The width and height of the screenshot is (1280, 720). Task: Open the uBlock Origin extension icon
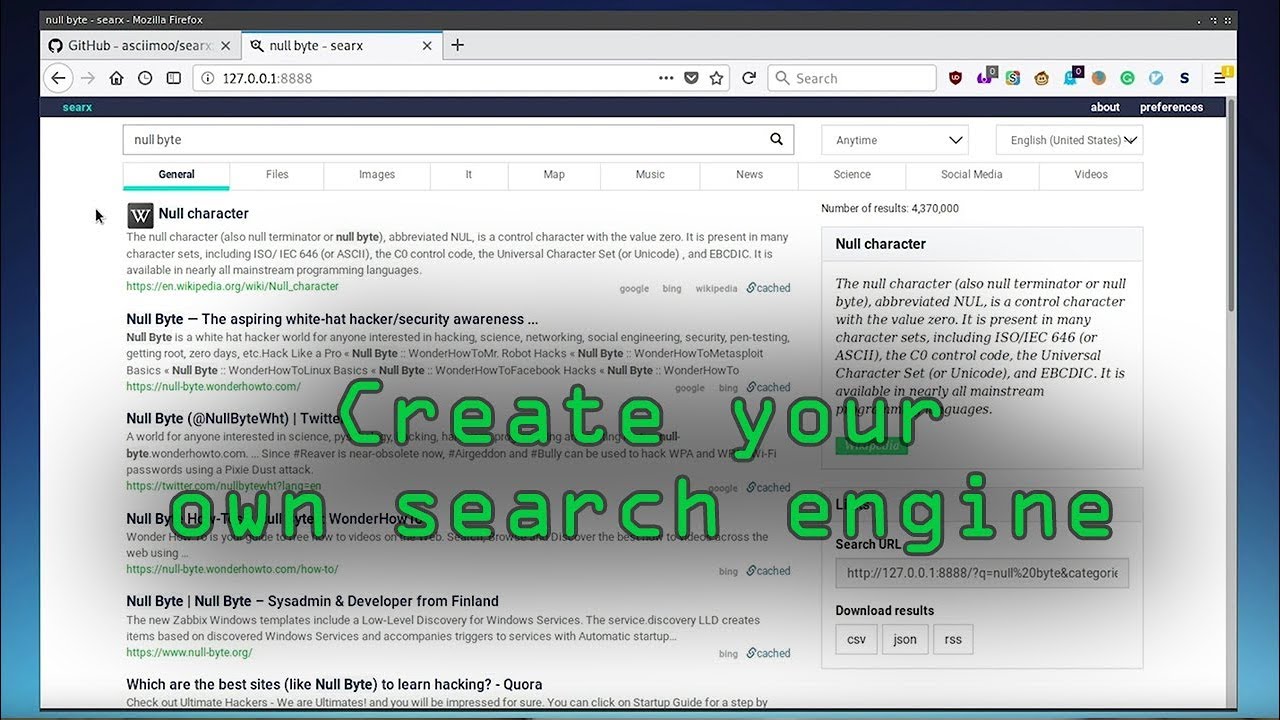click(x=955, y=78)
